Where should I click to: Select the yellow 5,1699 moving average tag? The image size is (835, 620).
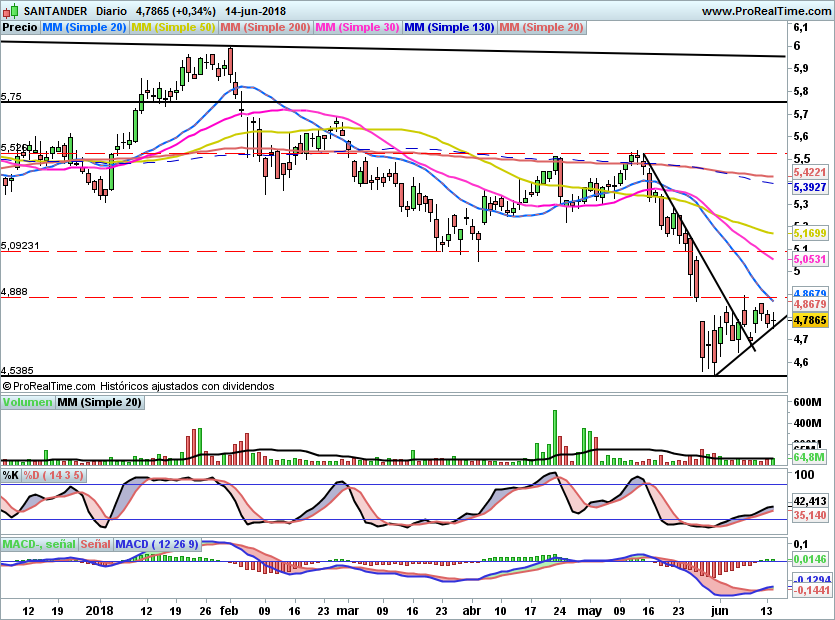pos(807,233)
